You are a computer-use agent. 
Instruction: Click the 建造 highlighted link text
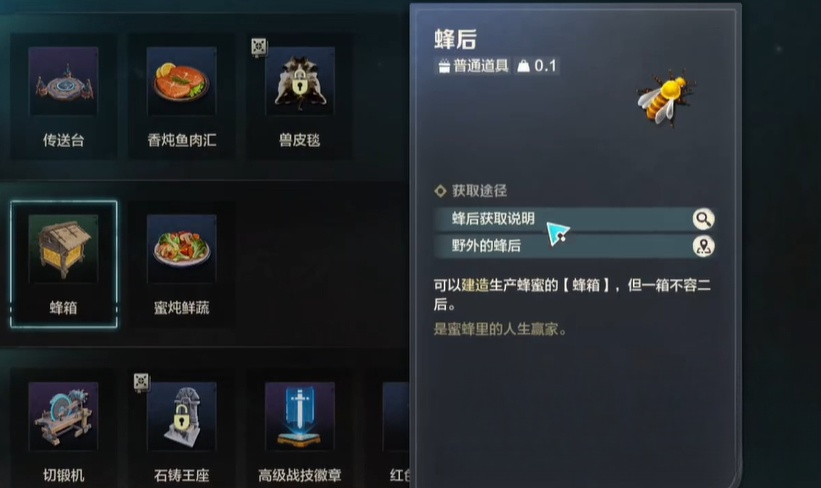tap(475, 285)
